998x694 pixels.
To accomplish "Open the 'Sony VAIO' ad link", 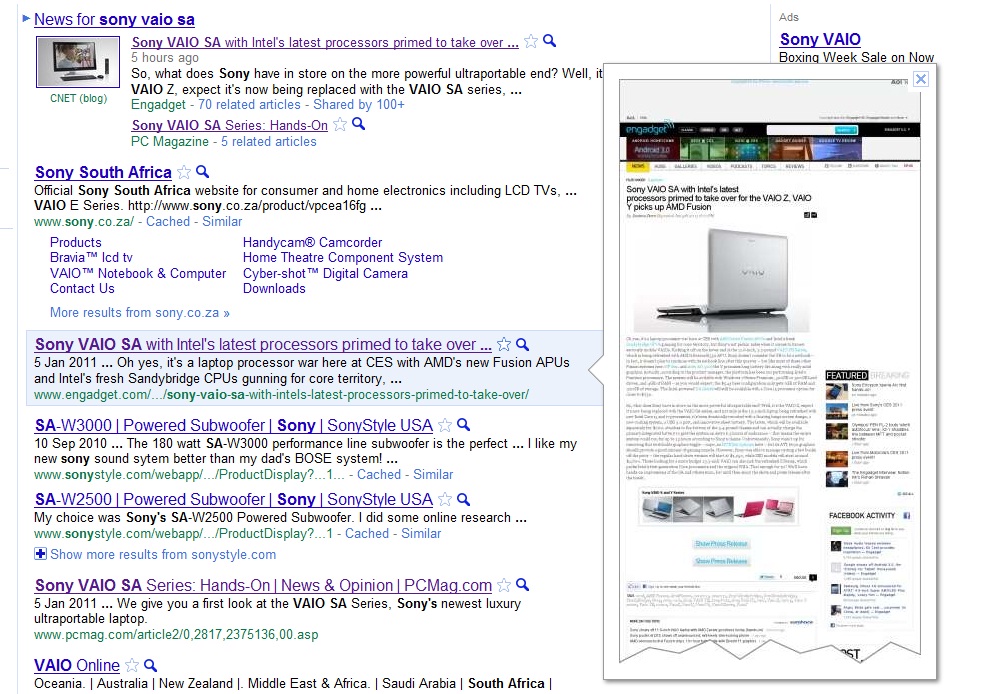I will [820, 39].
